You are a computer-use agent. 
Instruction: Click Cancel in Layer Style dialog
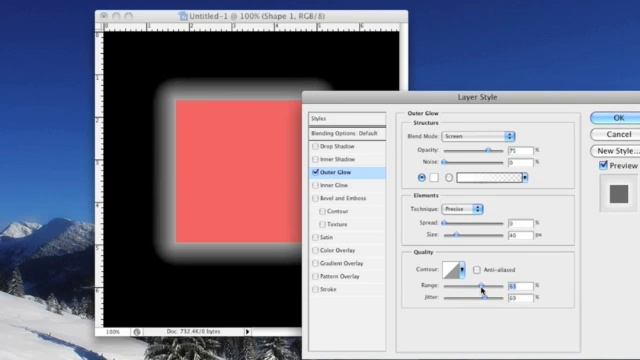coord(616,134)
